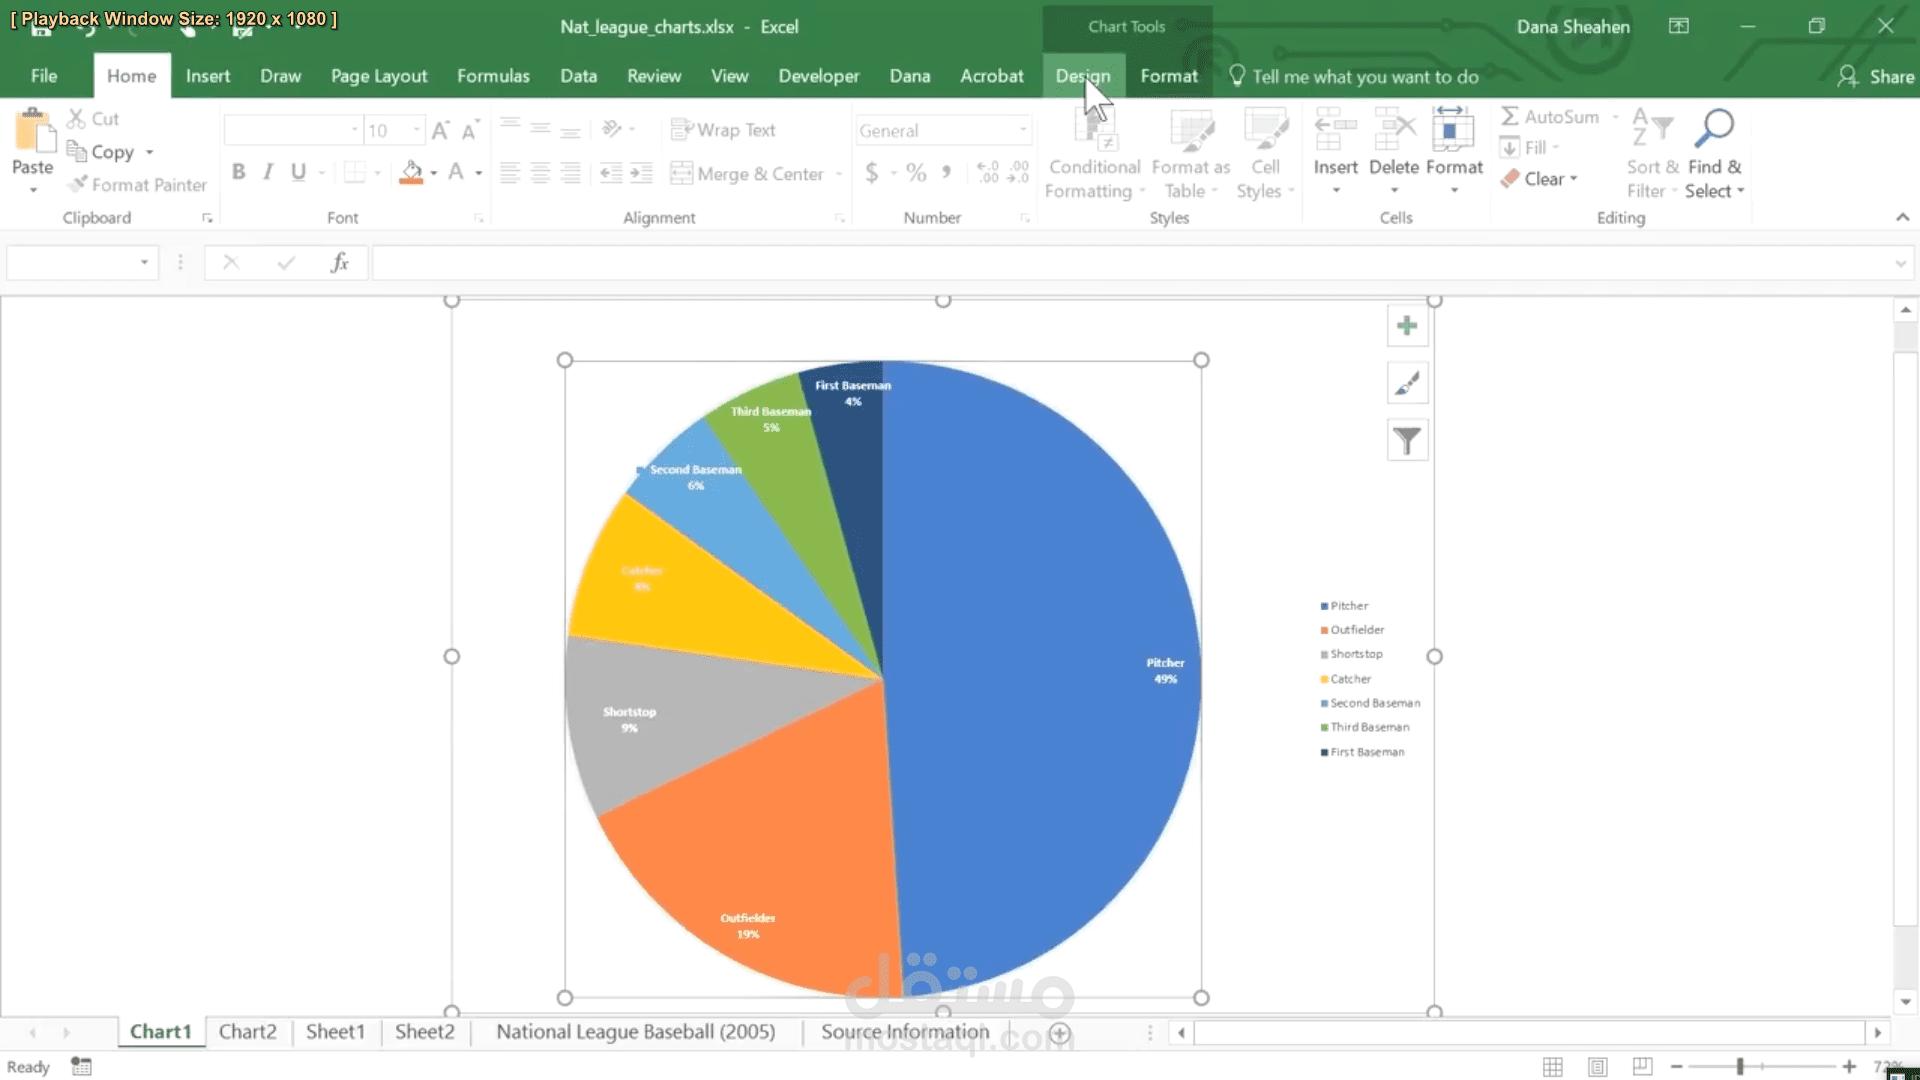This screenshot has height=1080, width=1920.
Task: Click the Share button
Action: click(x=1876, y=76)
